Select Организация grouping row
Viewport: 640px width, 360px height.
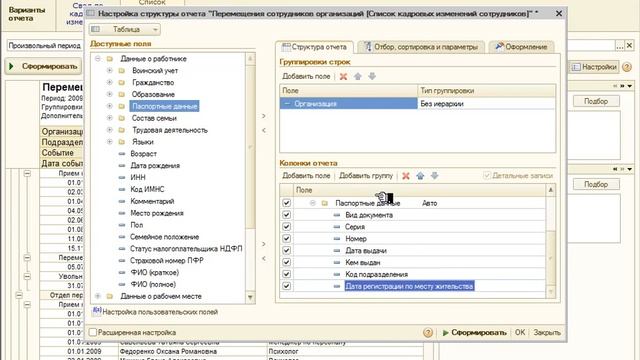(x=349, y=104)
